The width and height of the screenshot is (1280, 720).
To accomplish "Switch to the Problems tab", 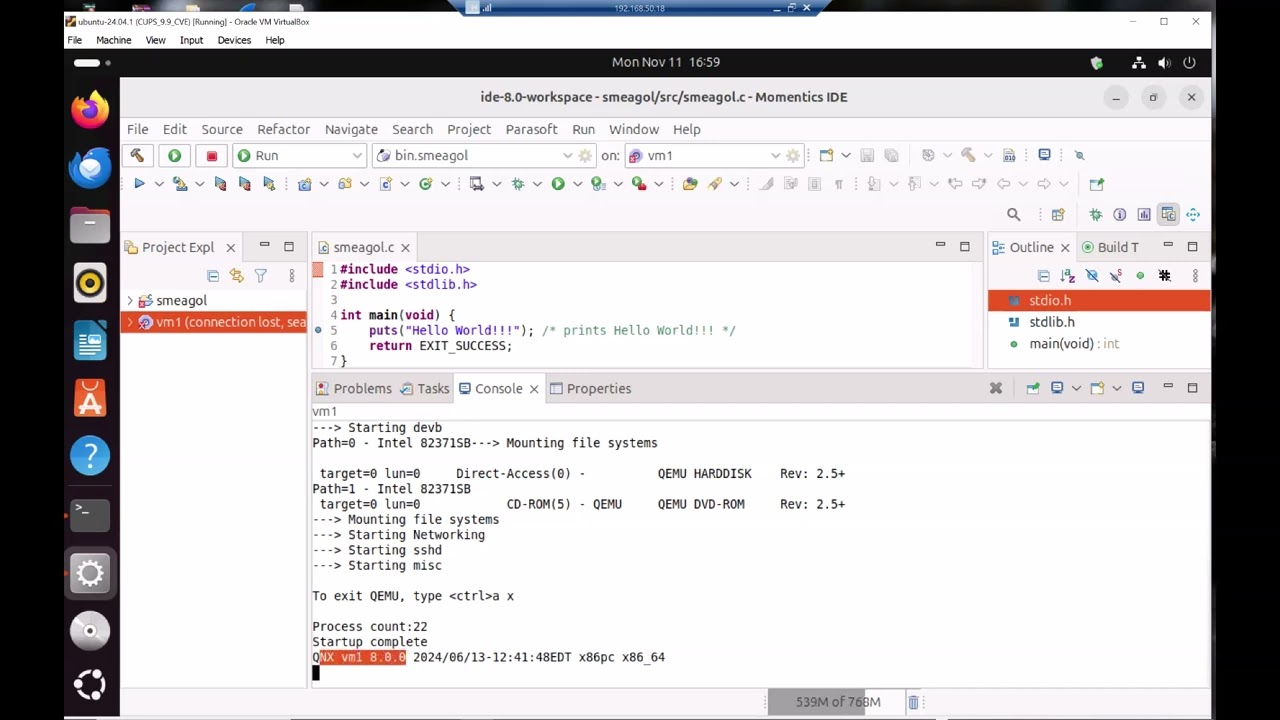I will click(x=353, y=388).
